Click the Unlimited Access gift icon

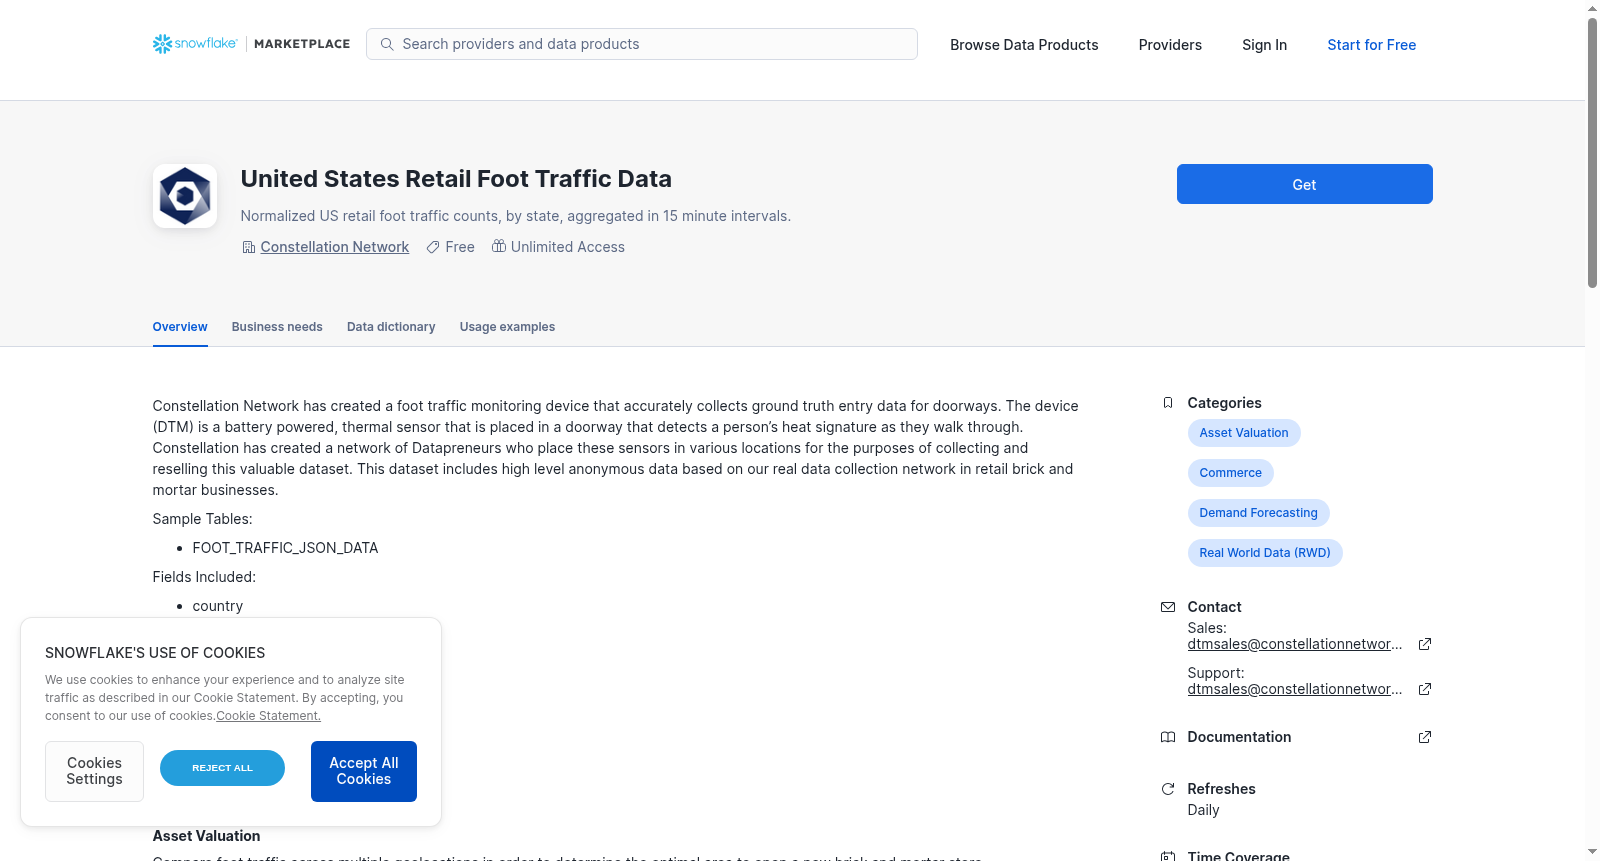499,246
